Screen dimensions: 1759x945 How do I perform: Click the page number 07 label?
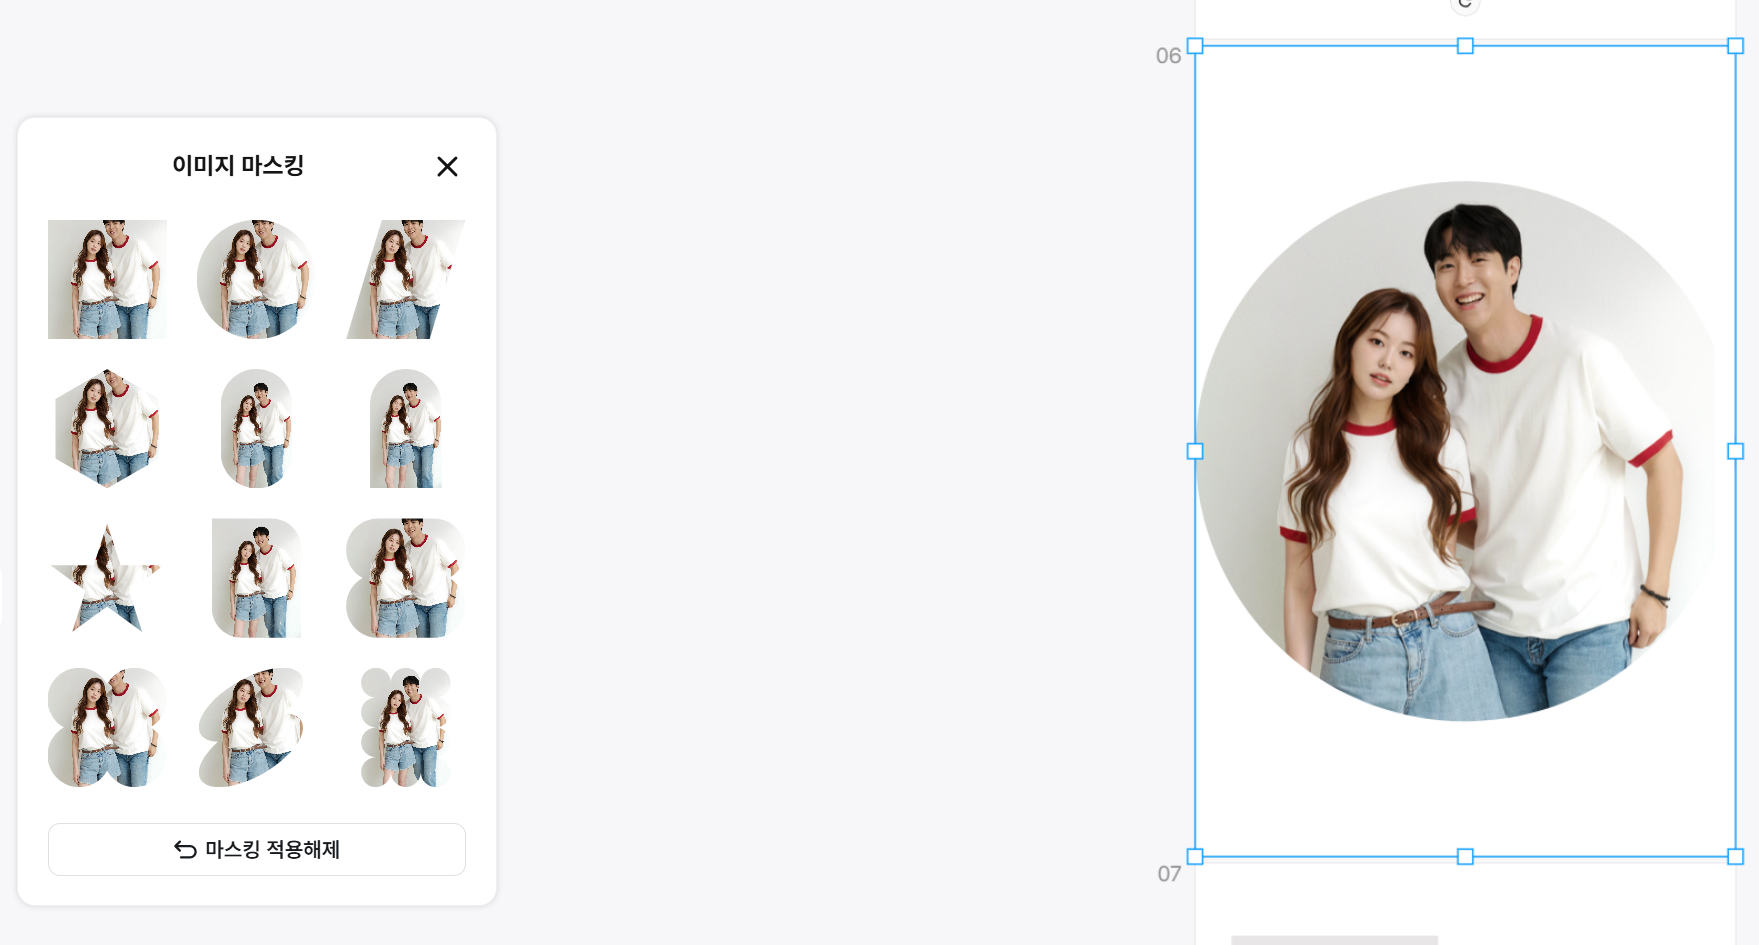pyautogui.click(x=1169, y=874)
